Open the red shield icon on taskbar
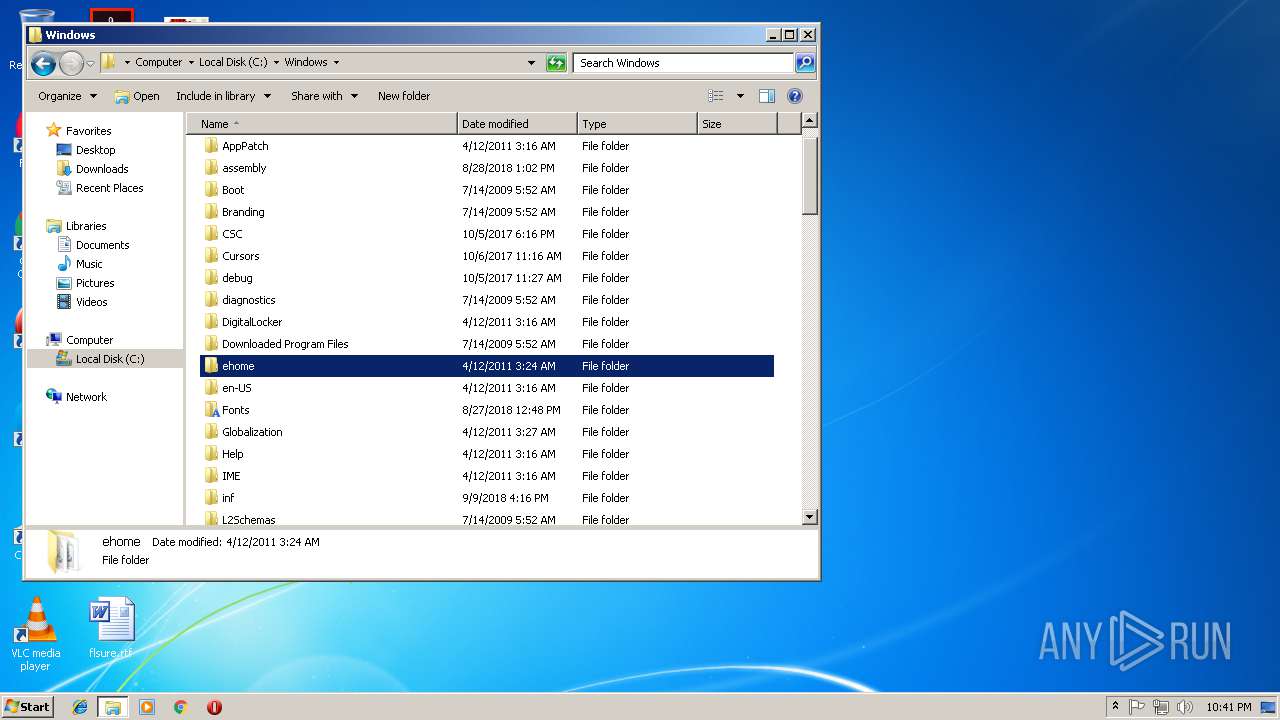The width and height of the screenshot is (1280, 720). pyautogui.click(x=214, y=707)
